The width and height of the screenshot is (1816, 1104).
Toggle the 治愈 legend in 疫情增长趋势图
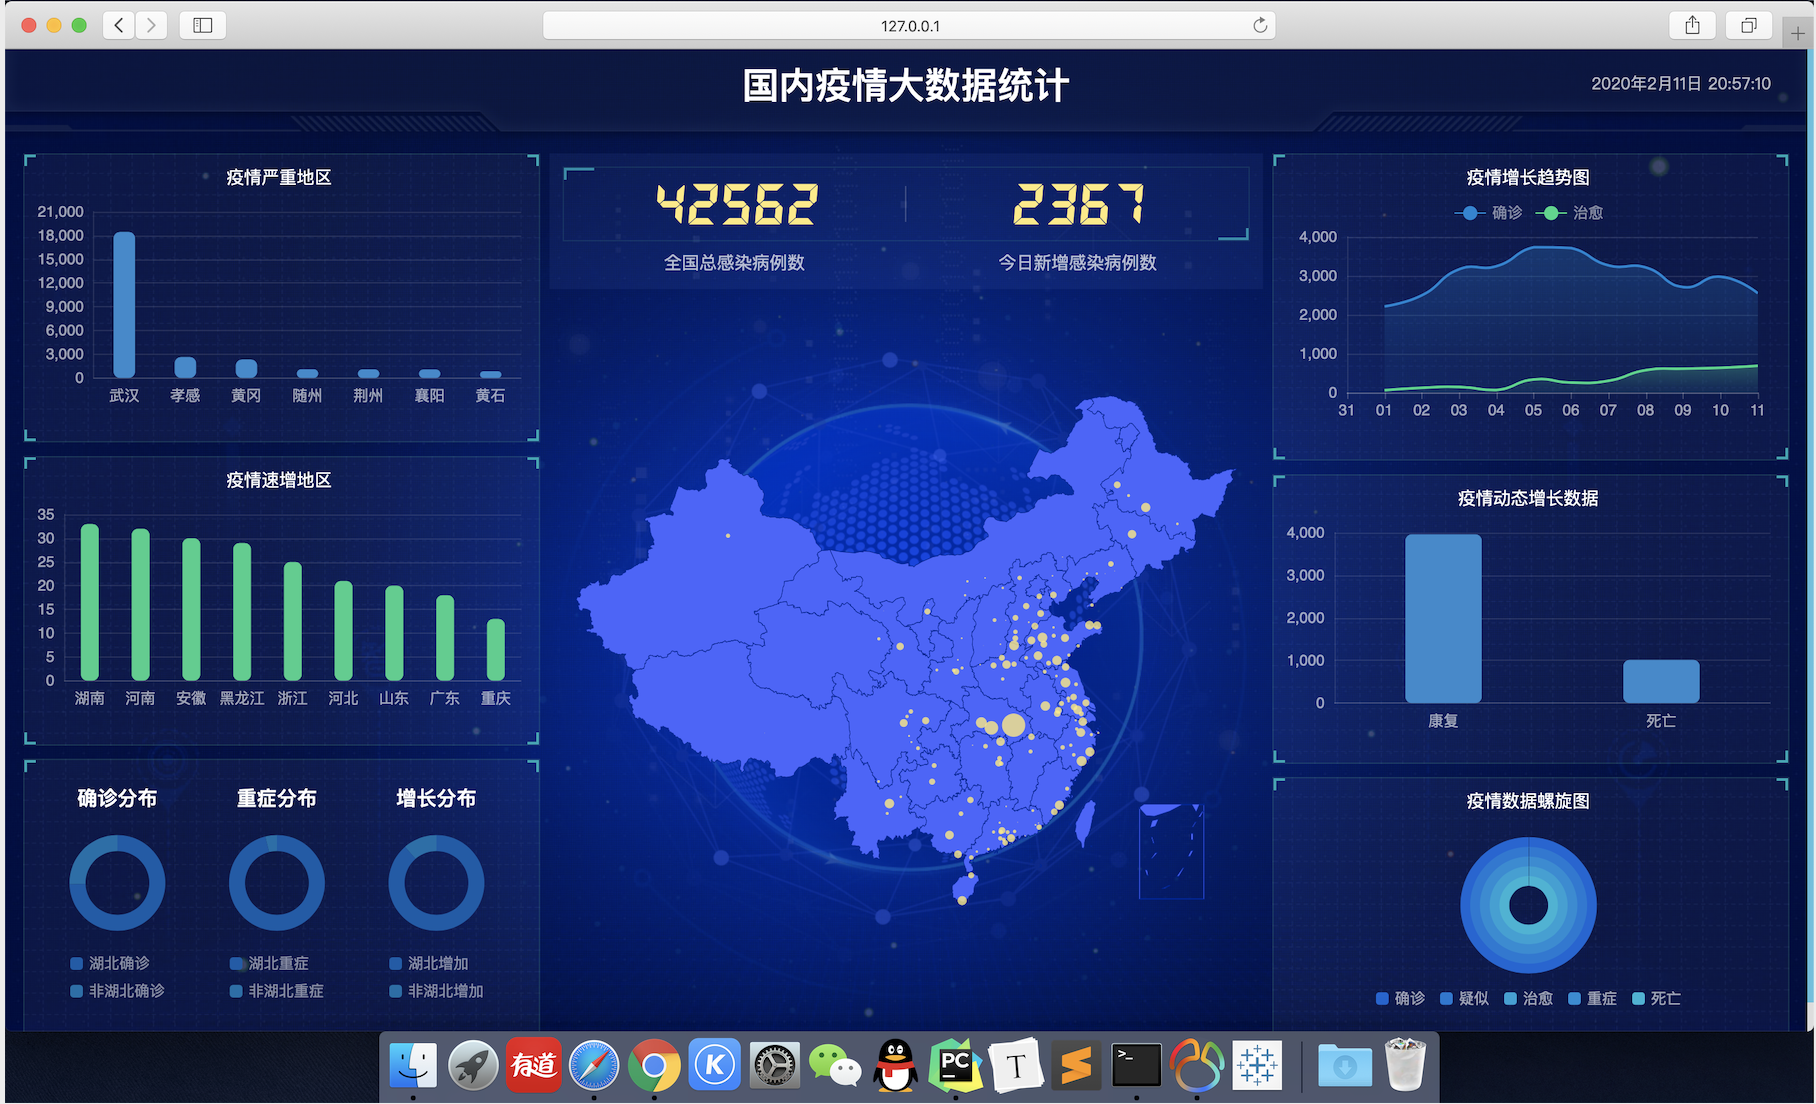pos(1570,212)
